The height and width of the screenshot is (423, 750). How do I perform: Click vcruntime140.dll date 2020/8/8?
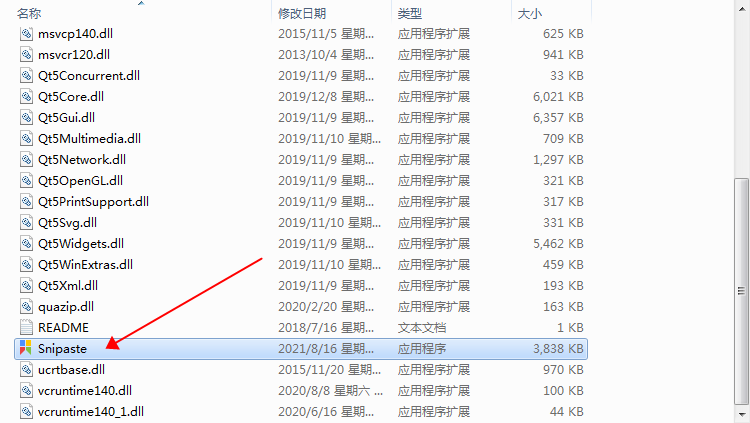330,391
